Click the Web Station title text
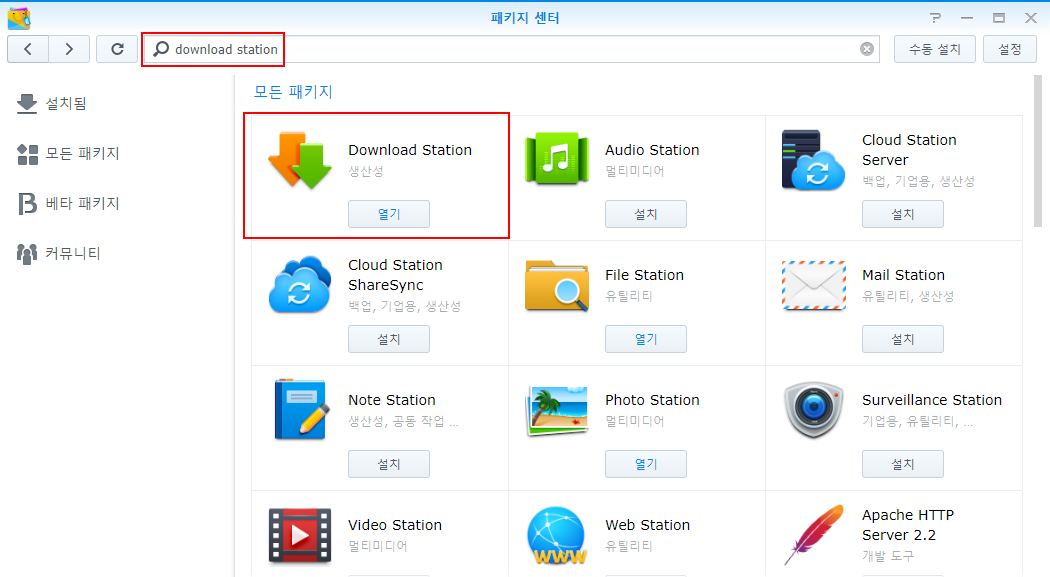Image resolution: width=1050 pixels, height=577 pixels. [x=648, y=525]
